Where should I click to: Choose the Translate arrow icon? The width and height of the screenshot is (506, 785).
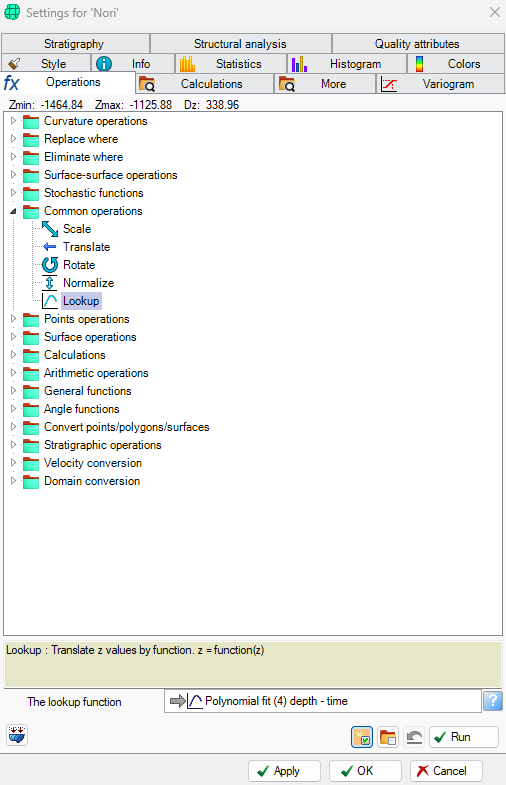click(50, 247)
